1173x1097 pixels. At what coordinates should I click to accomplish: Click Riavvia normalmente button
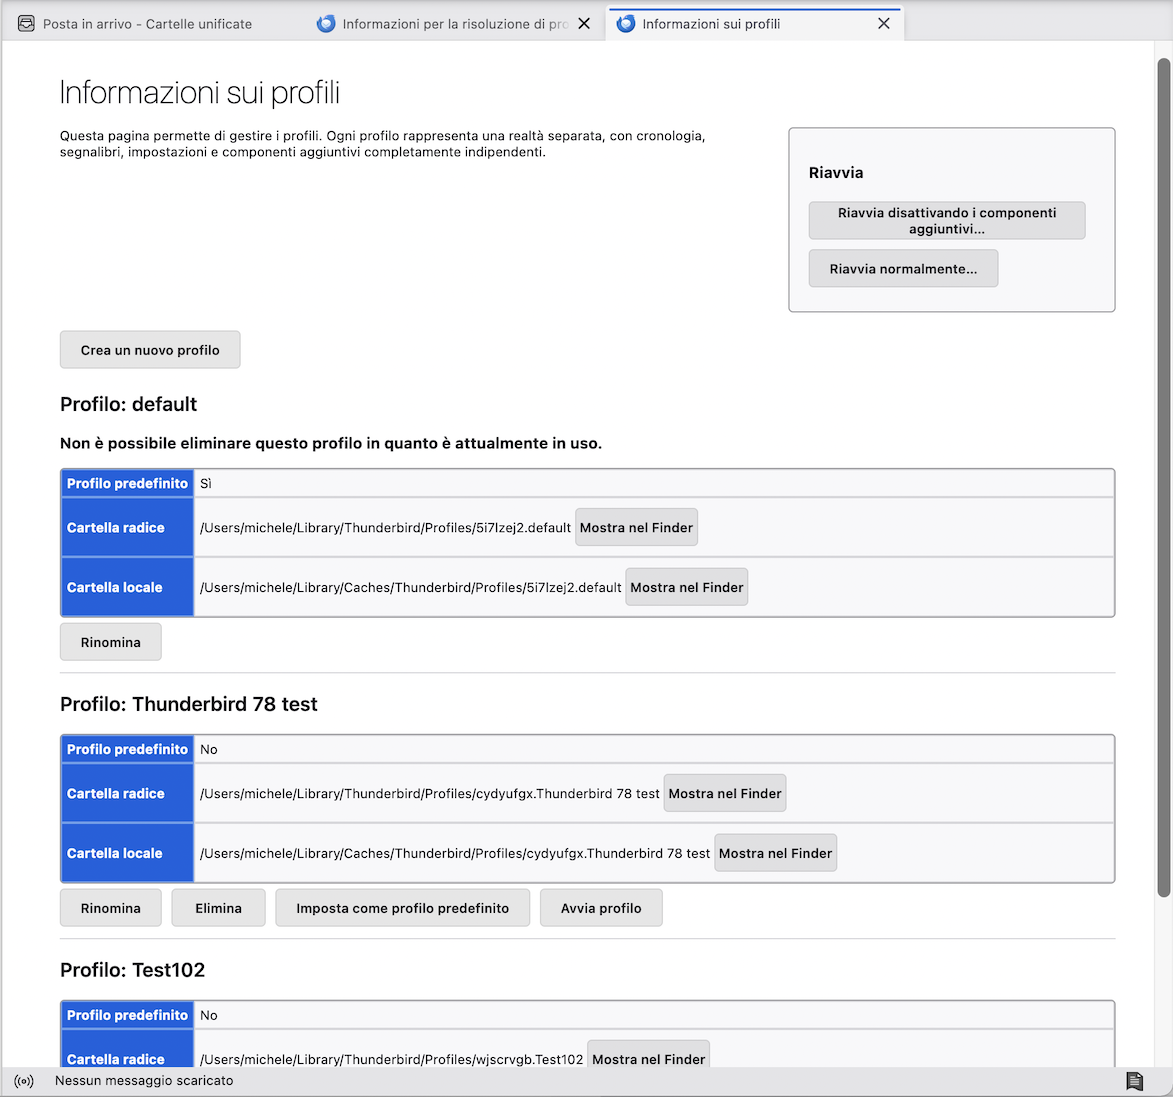point(903,269)
